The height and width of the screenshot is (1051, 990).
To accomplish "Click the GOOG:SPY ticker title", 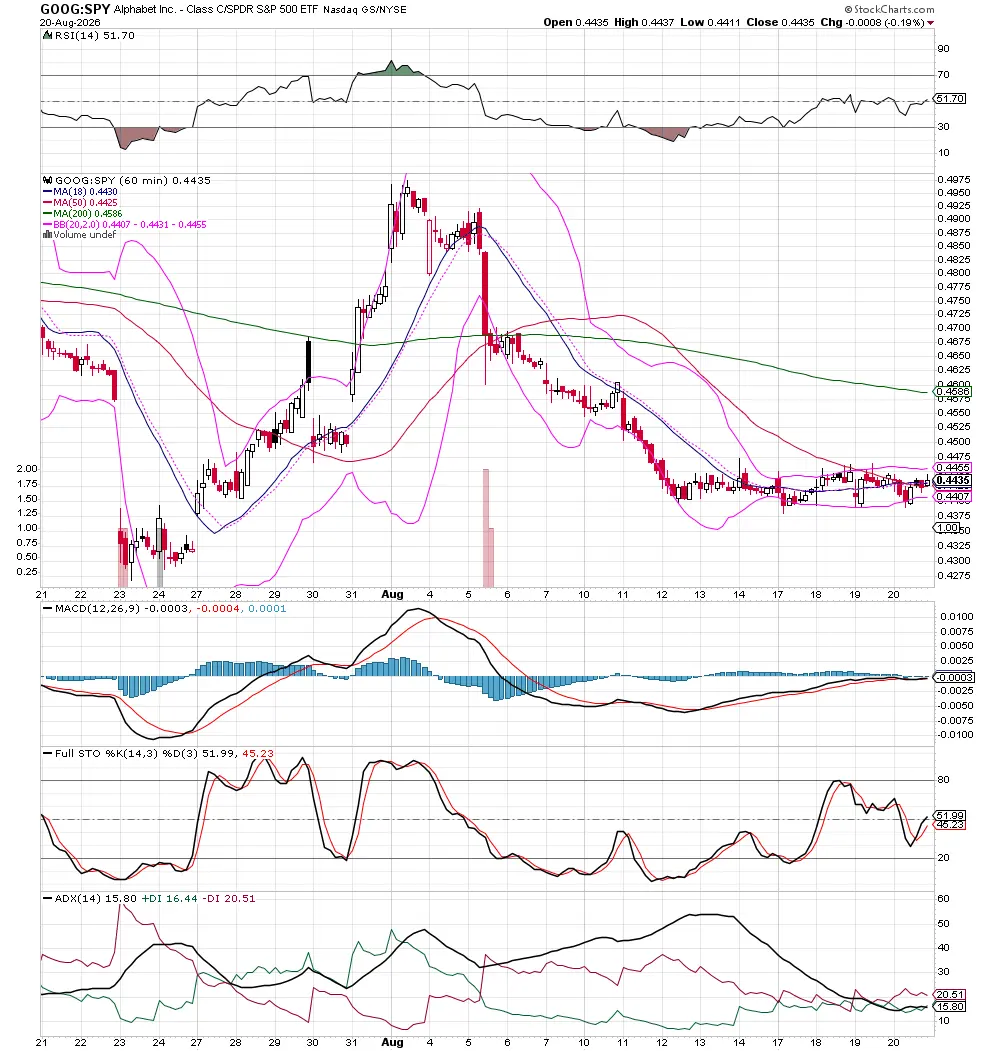I will click(75, 9).
